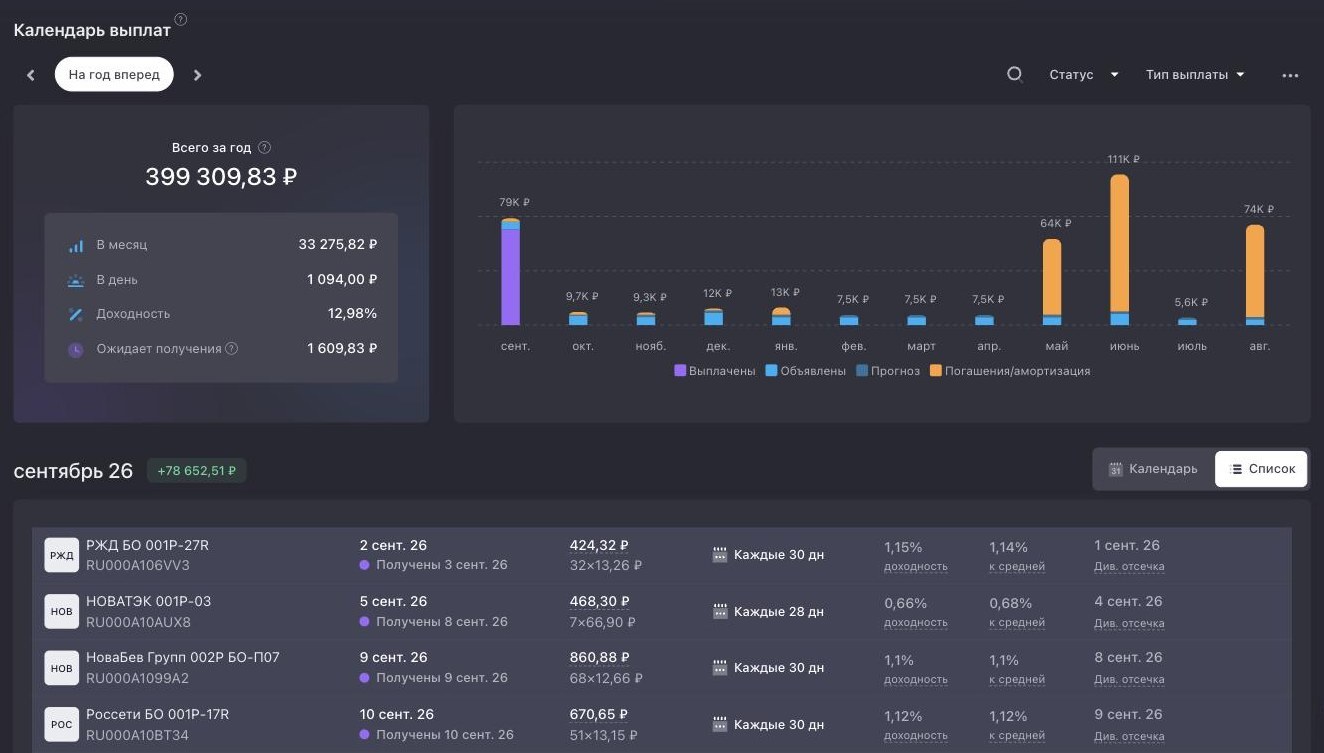
Task: Click the 424,32 ₽ payment amount
Action: [x=599, y=545]
